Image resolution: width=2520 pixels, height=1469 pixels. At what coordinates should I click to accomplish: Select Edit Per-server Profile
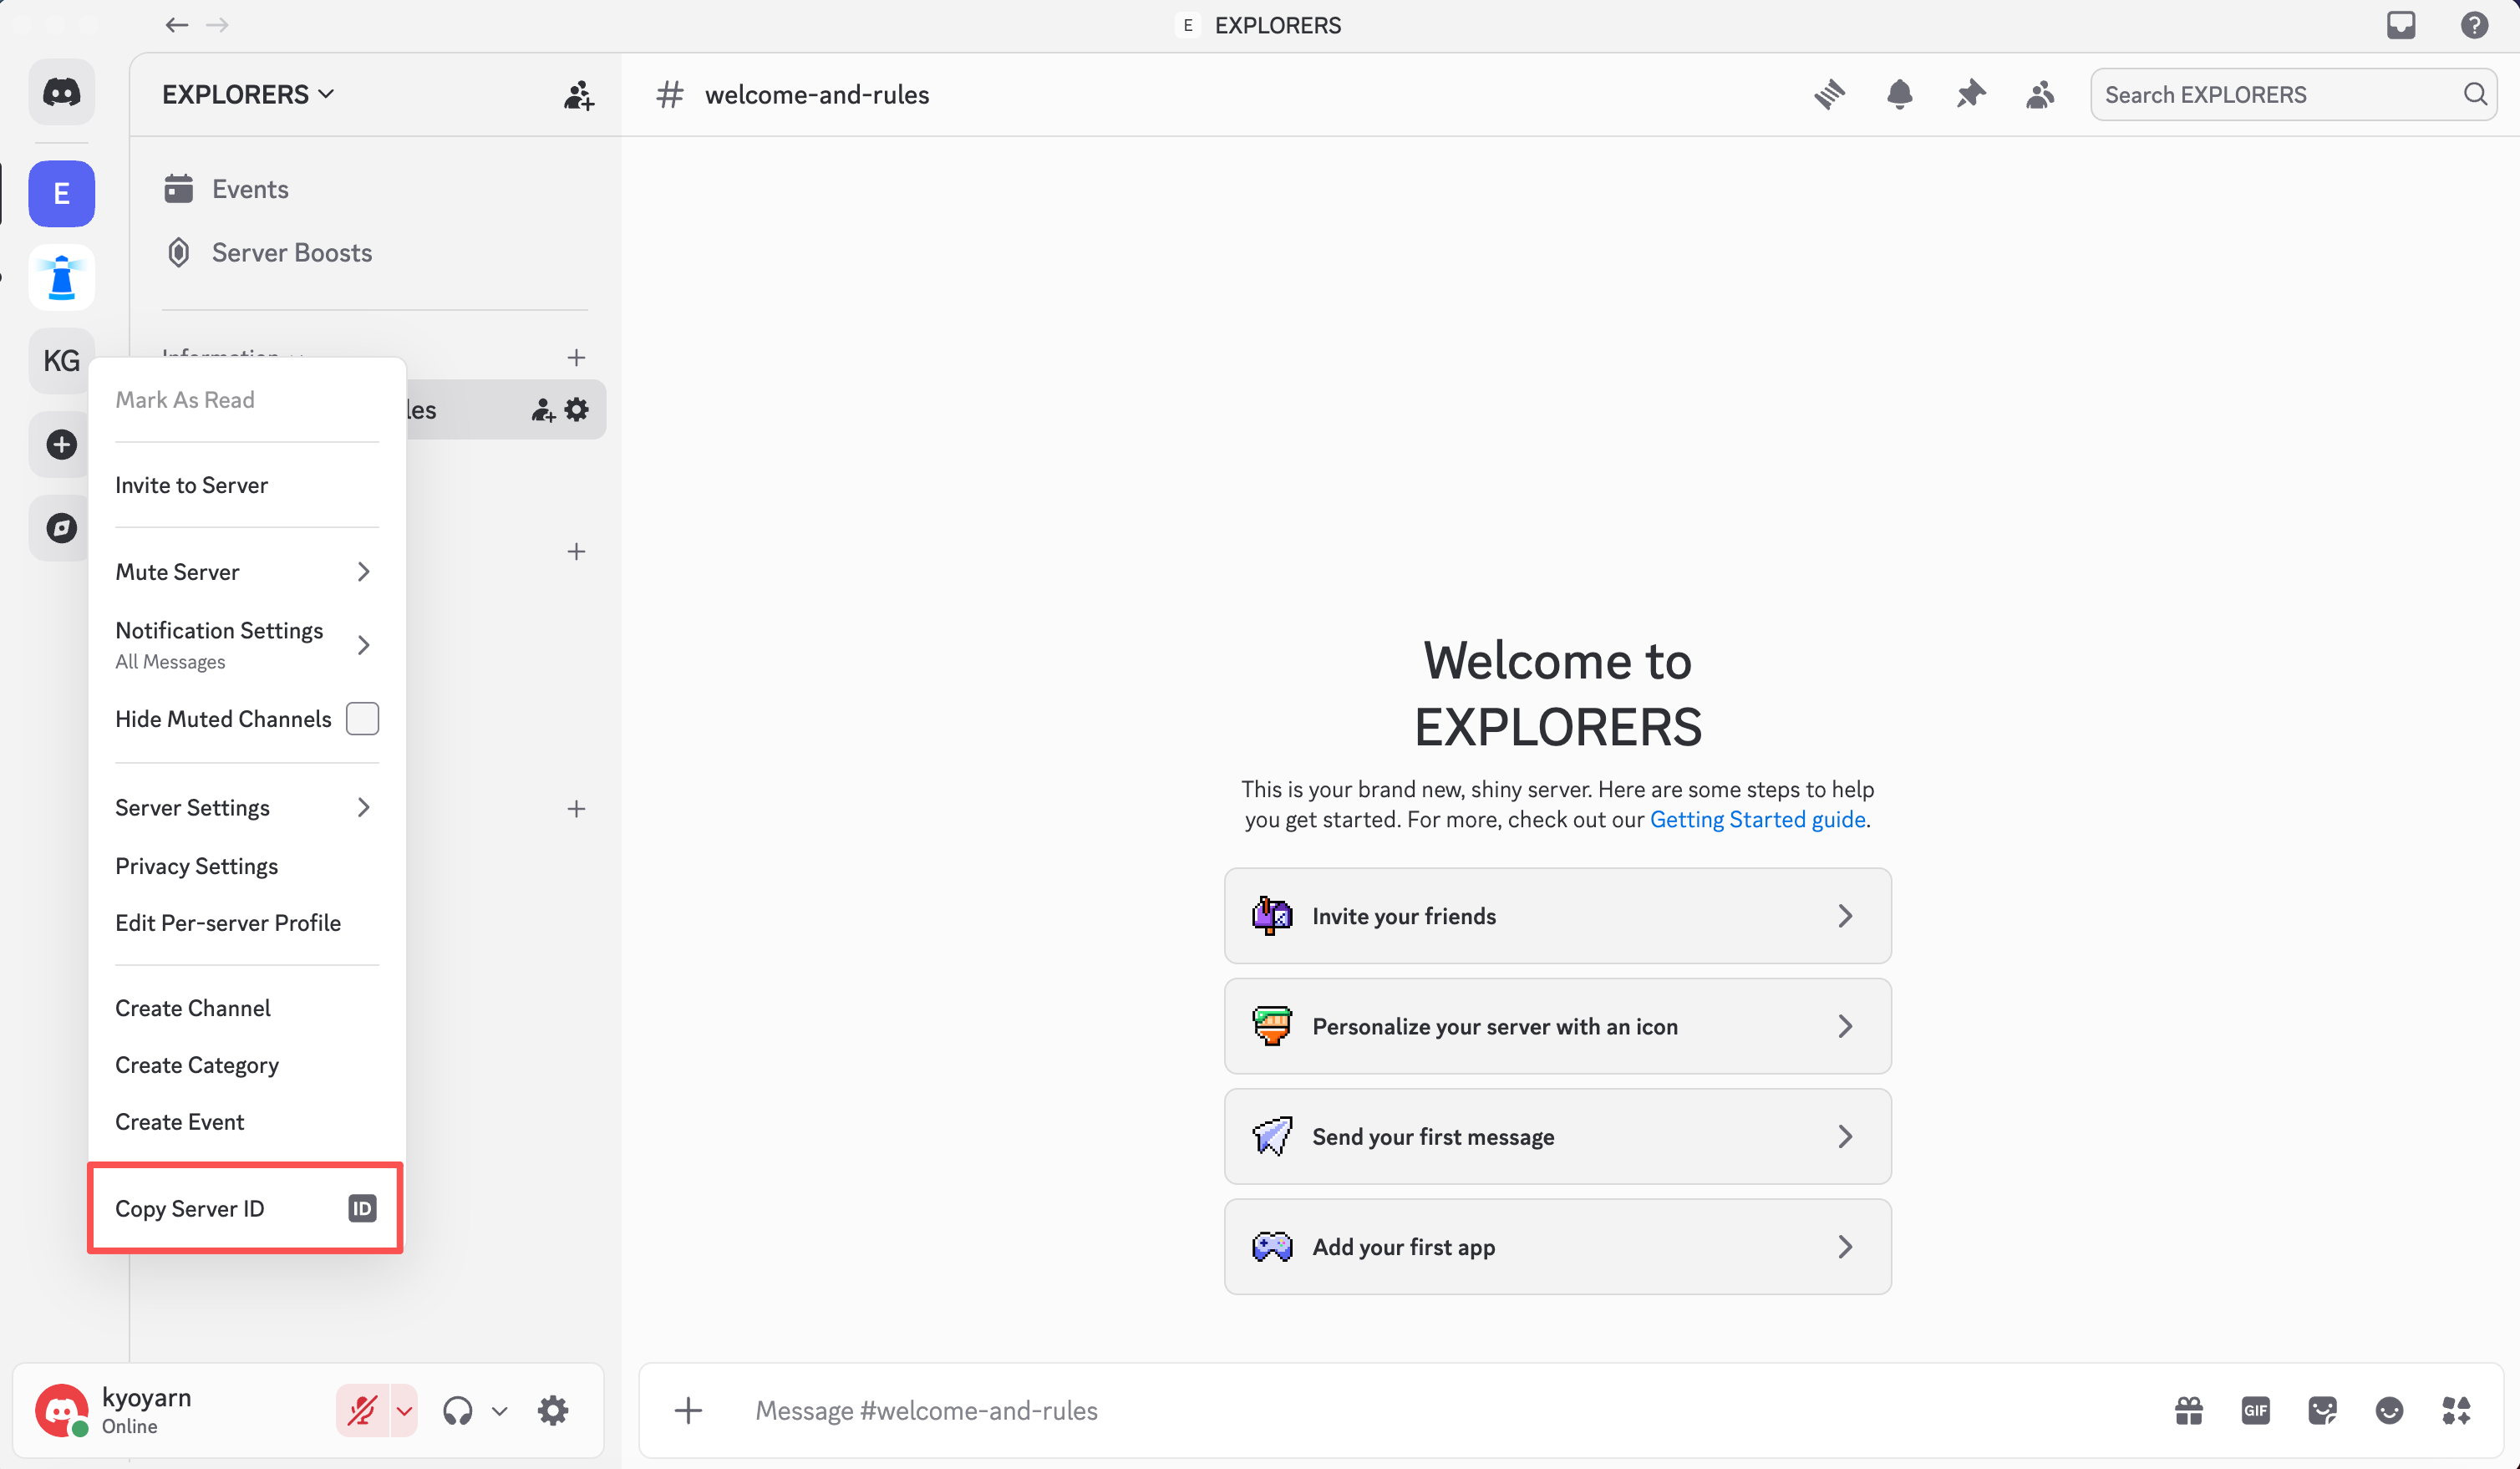(x=247, y=922)
